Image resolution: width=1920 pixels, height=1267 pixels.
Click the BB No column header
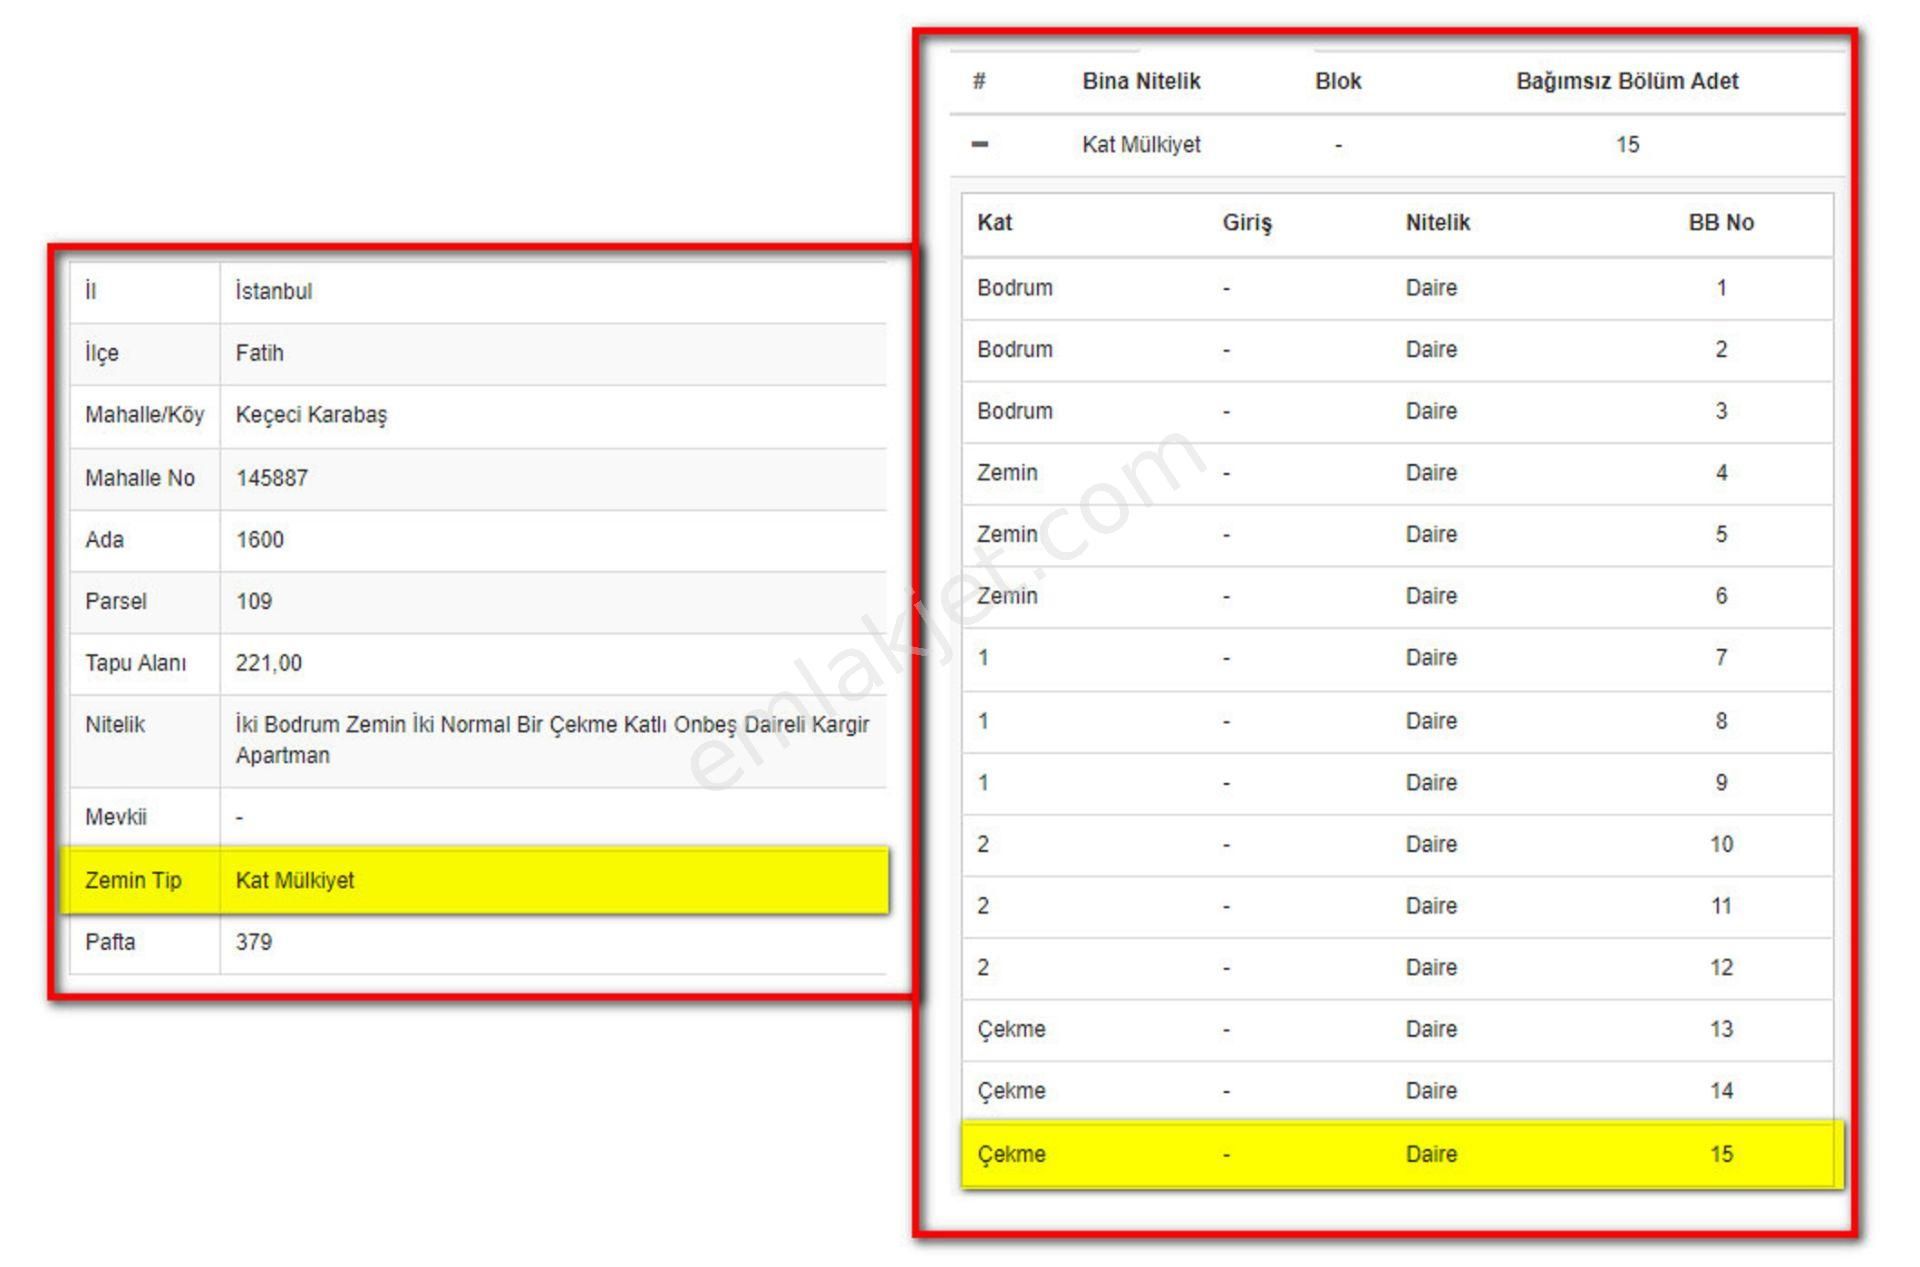coord(1721,222)
